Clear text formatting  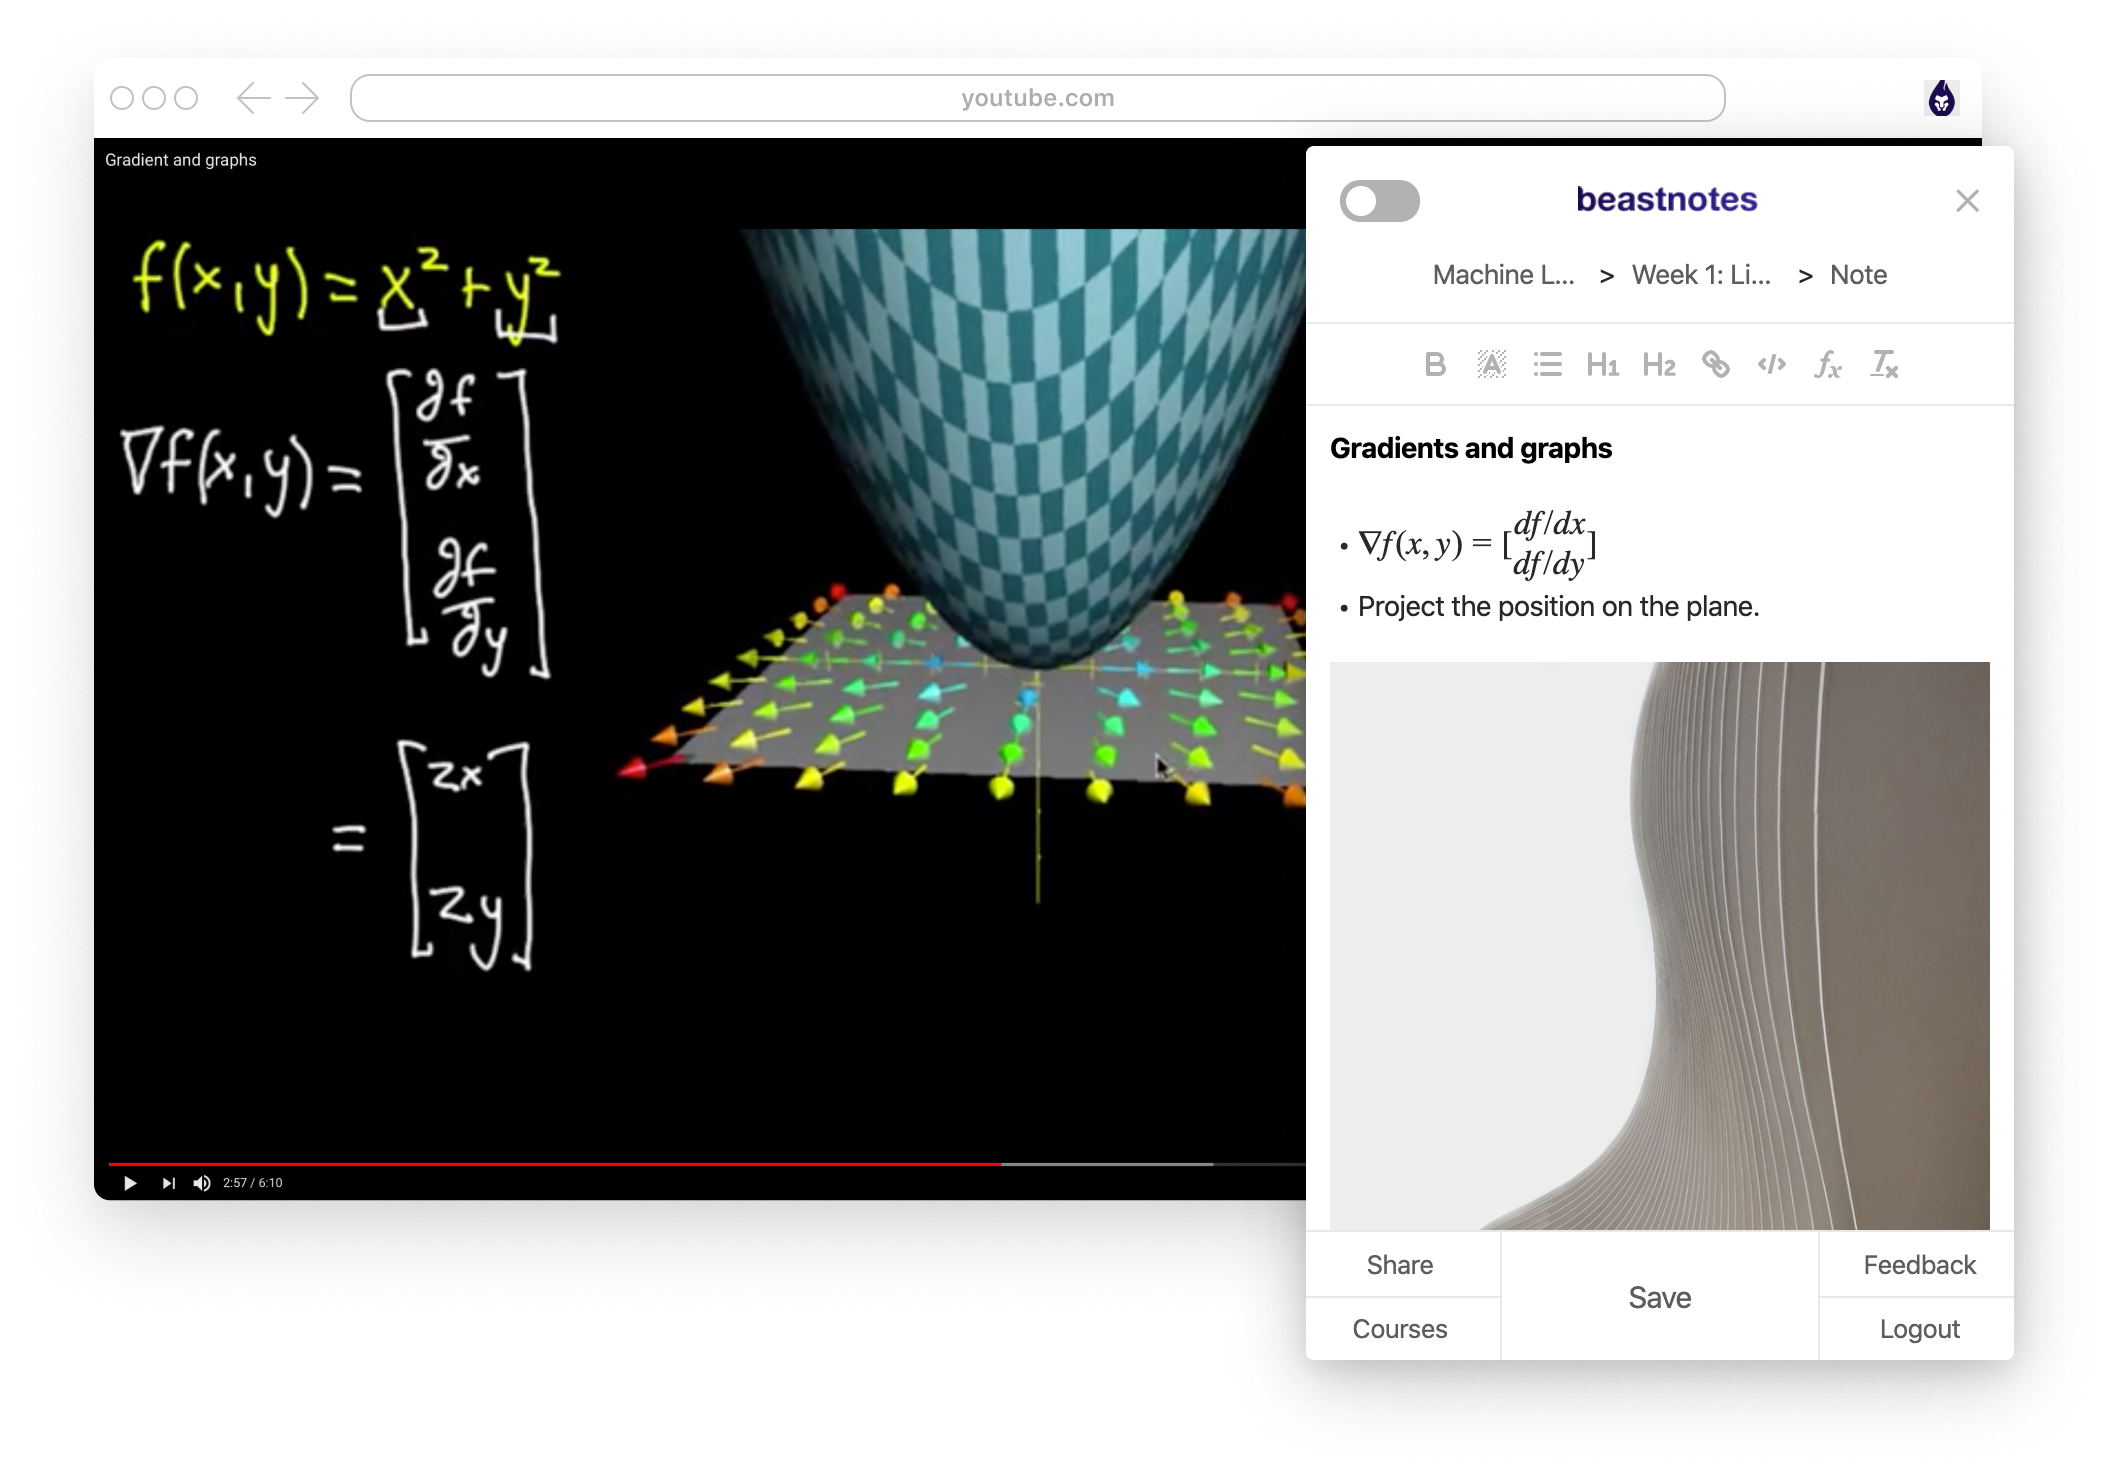coord(1884,365)
